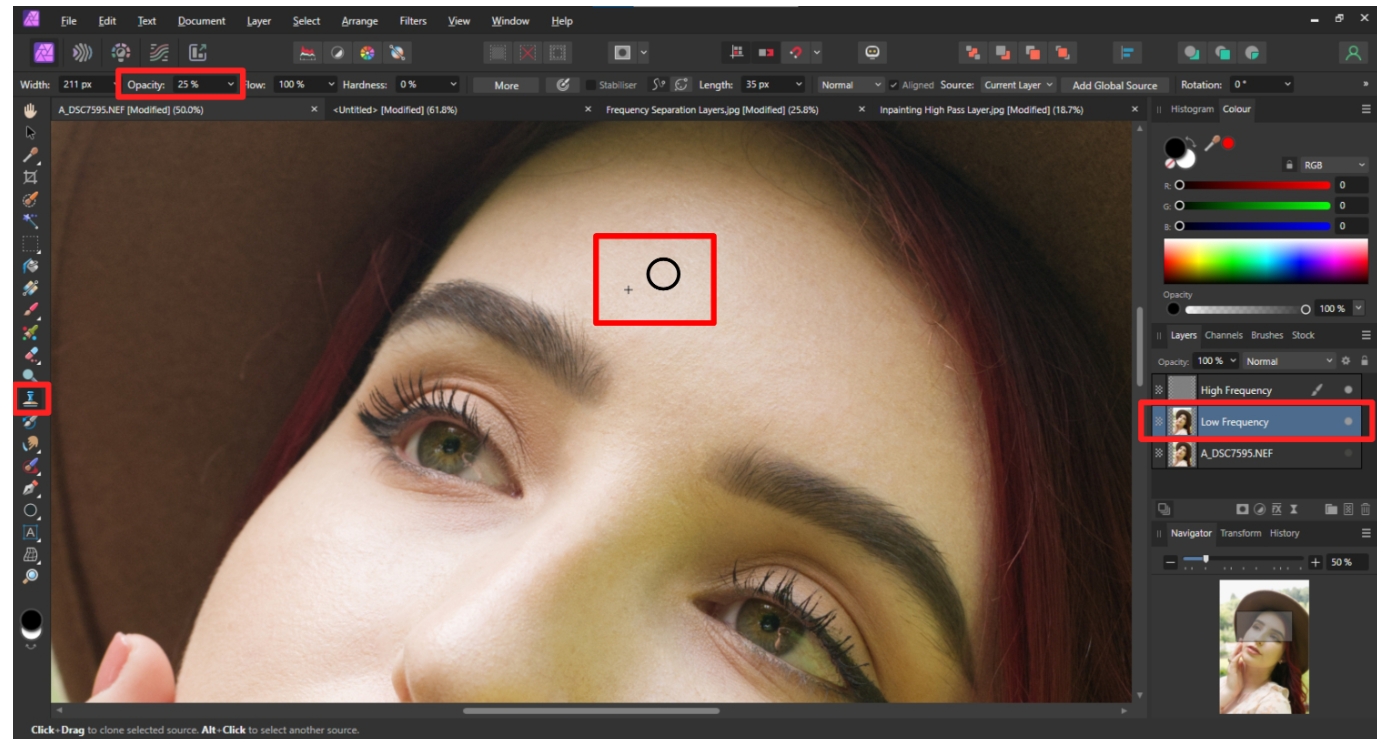Hide the High Frequency layer
Image resolution: width=1387 pixels, height=746 pixels.
point(1348,390)
